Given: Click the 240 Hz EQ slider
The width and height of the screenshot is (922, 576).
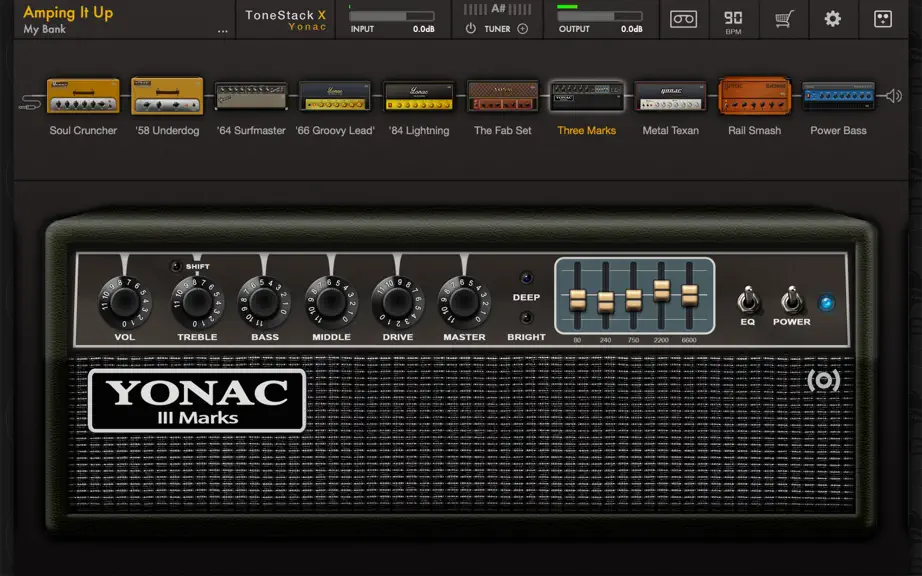Looking at the screenshot, I should click(606, 302).
